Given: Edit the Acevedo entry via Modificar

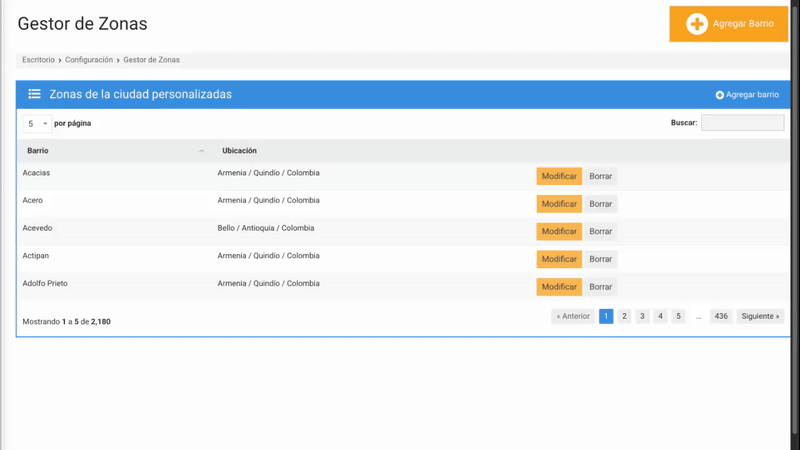Looking at the screenshot, I should pyautogui.click(x=559, y=231).
